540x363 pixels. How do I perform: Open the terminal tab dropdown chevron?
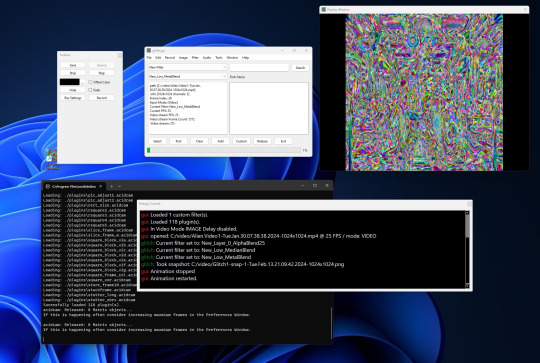(120, 186)
